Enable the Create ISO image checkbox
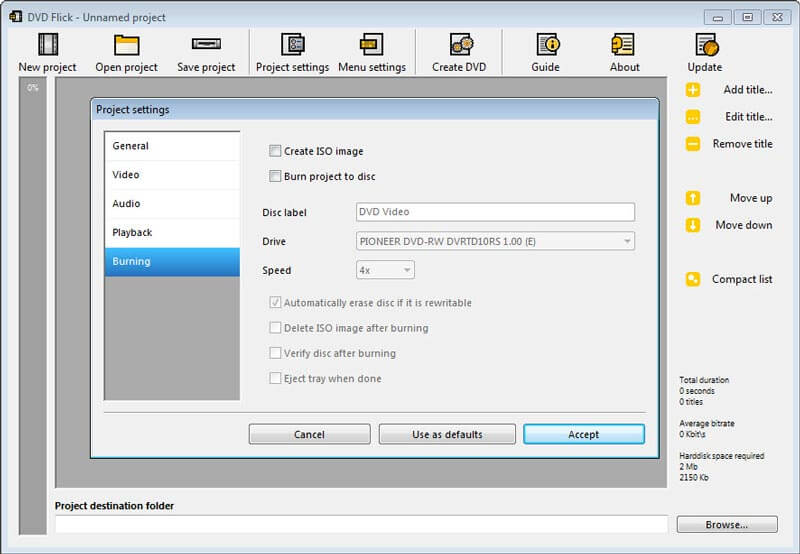 click(275, 152)
